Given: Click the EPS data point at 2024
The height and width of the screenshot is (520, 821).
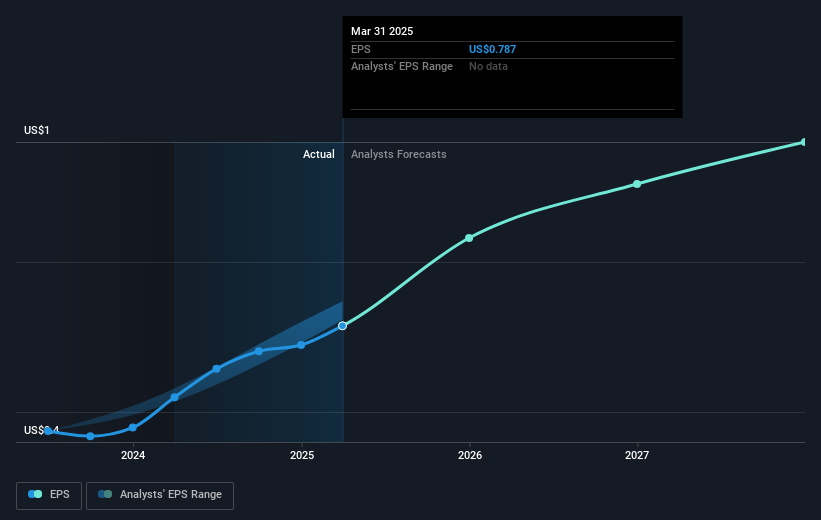Looking at the screenshot, I should 133,428.
